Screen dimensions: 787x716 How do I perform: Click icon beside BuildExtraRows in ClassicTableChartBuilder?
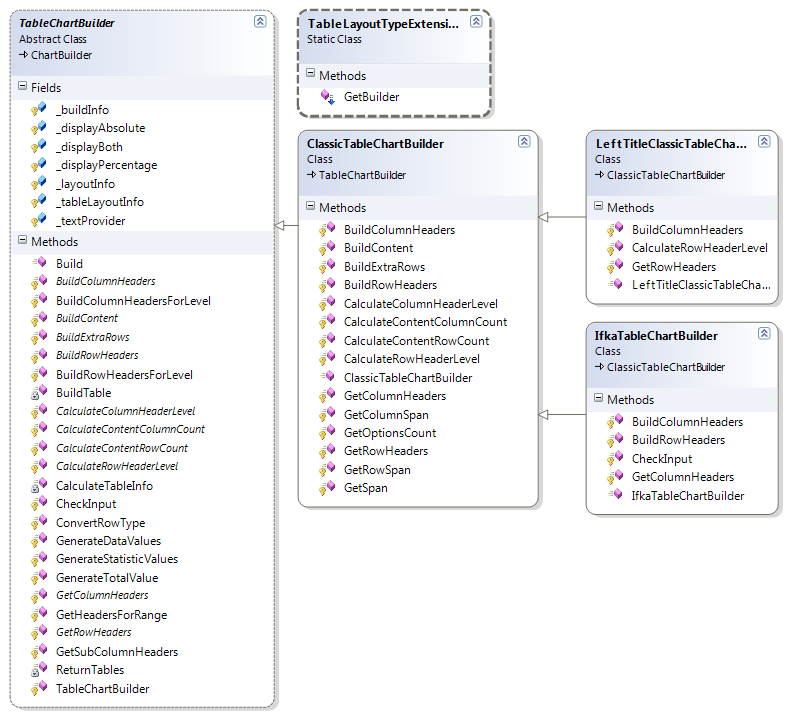(x=327, y=267)
